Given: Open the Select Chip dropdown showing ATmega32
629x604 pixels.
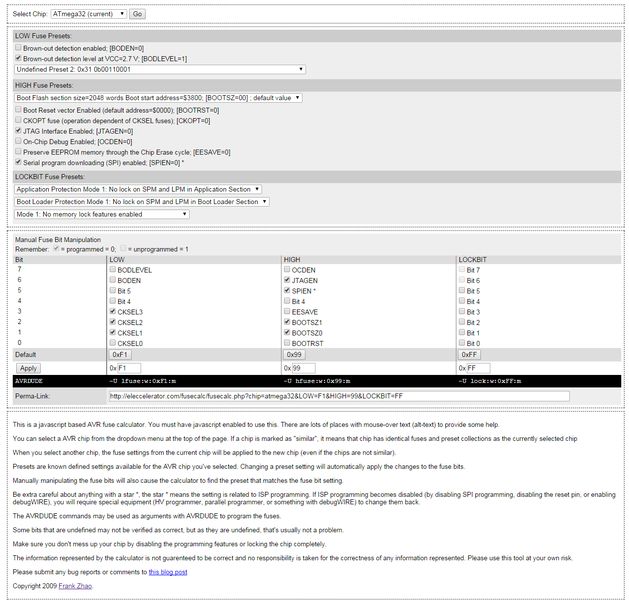Looking at the screenshot, I should click(x=89, y=14).
